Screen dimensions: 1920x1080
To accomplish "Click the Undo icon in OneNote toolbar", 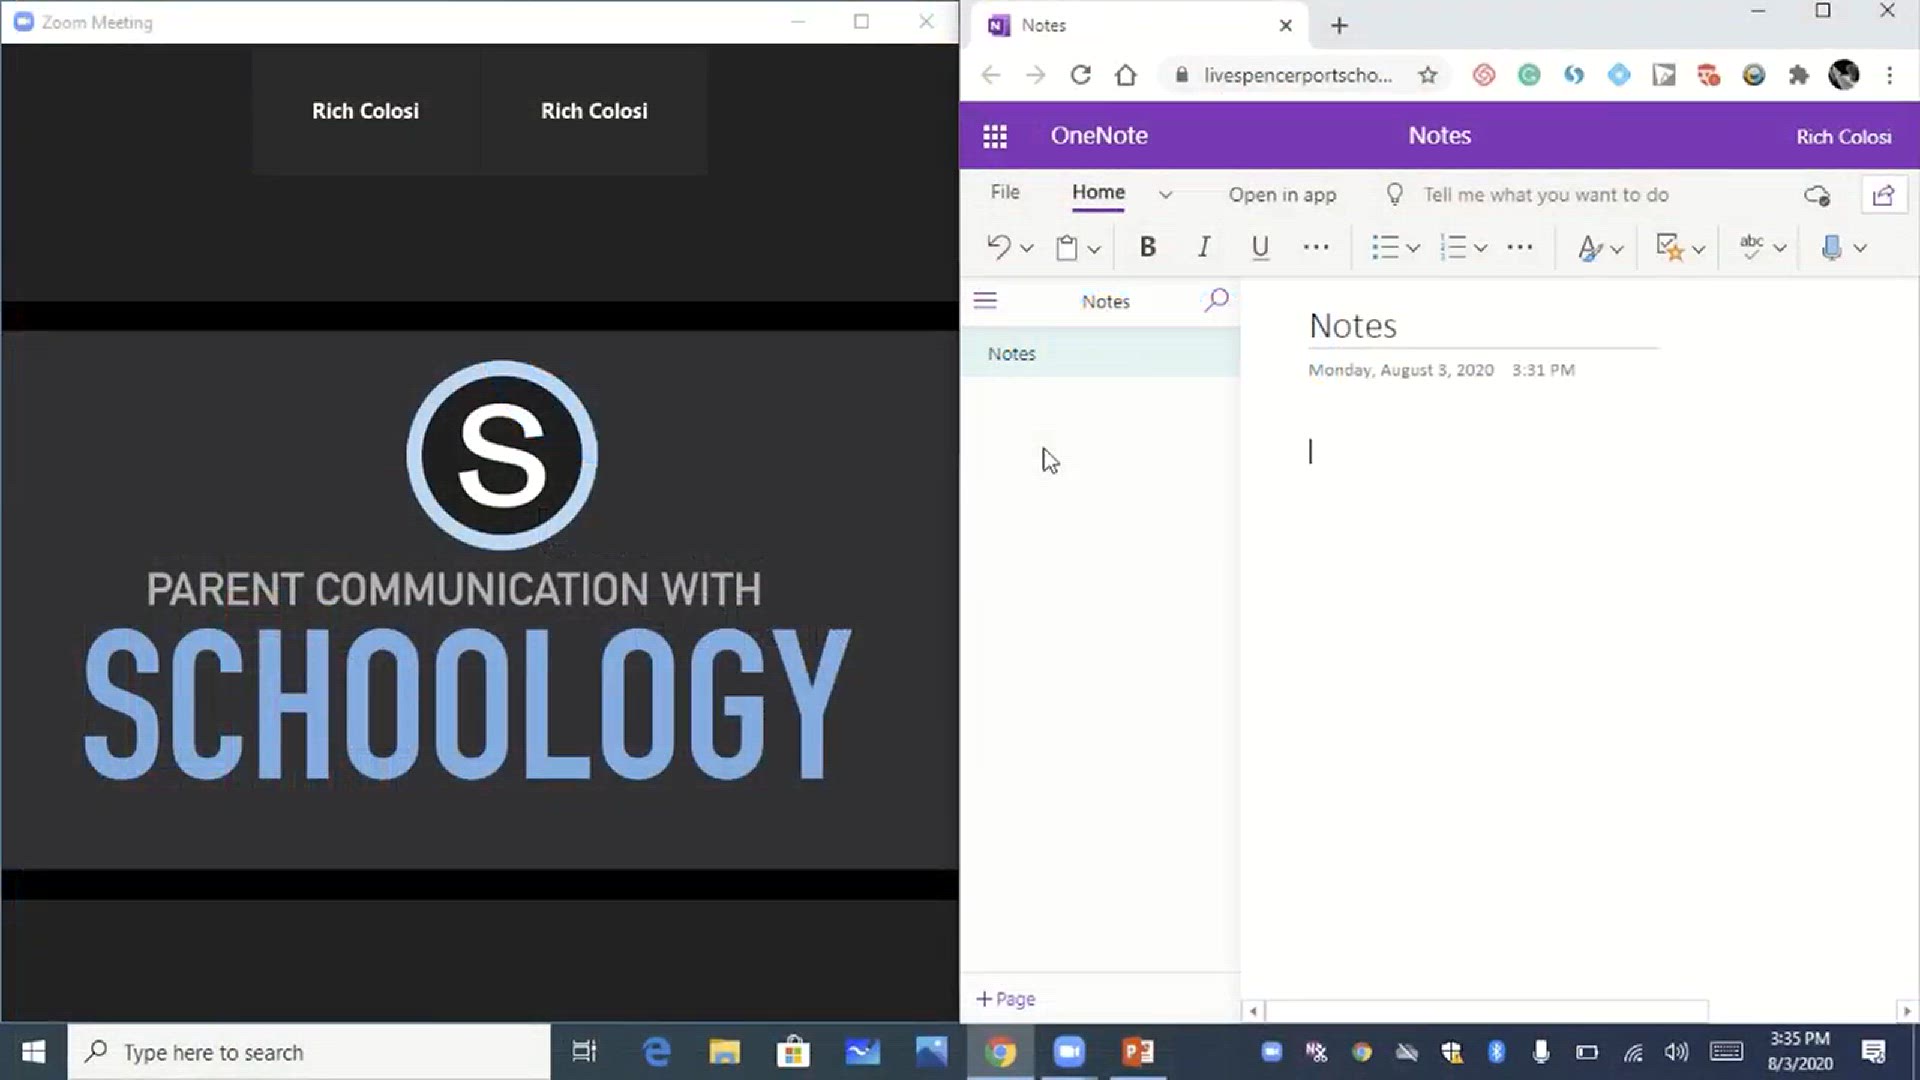I will (x=998, y=247).
